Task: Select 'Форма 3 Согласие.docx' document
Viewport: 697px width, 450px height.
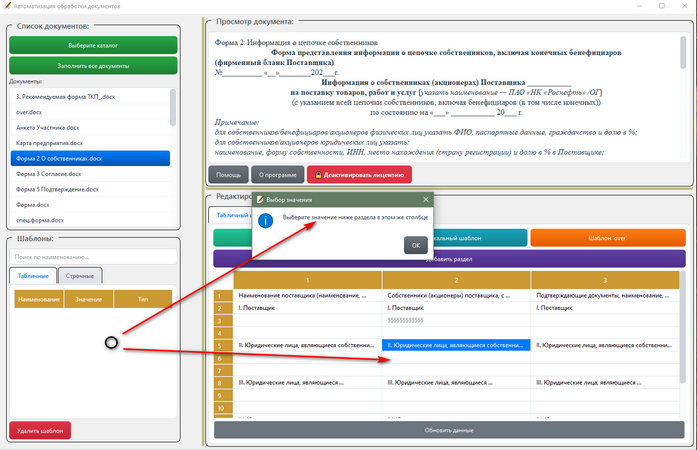Action: 90,174
